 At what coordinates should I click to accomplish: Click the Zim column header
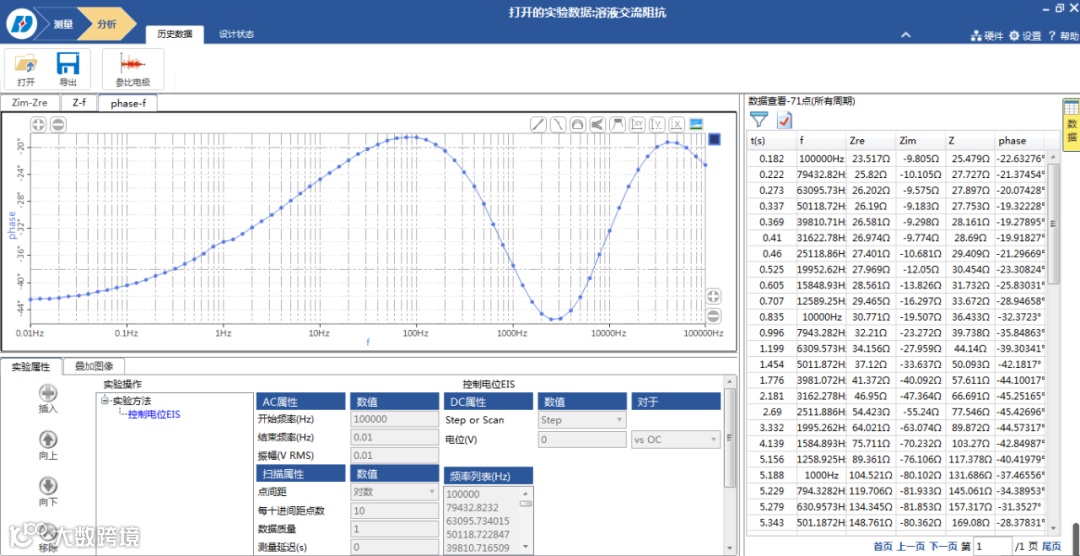pyautogui.click(x=920, y=141)
